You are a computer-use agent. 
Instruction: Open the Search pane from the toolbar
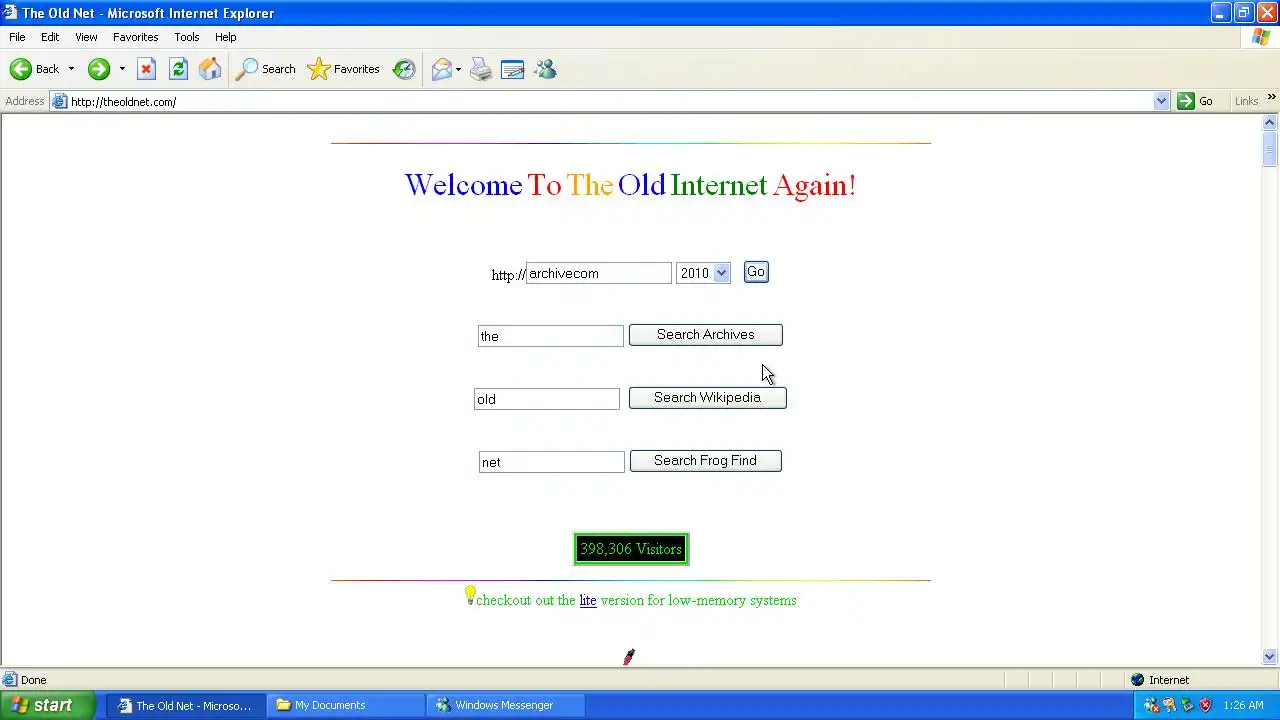(266, 69)
